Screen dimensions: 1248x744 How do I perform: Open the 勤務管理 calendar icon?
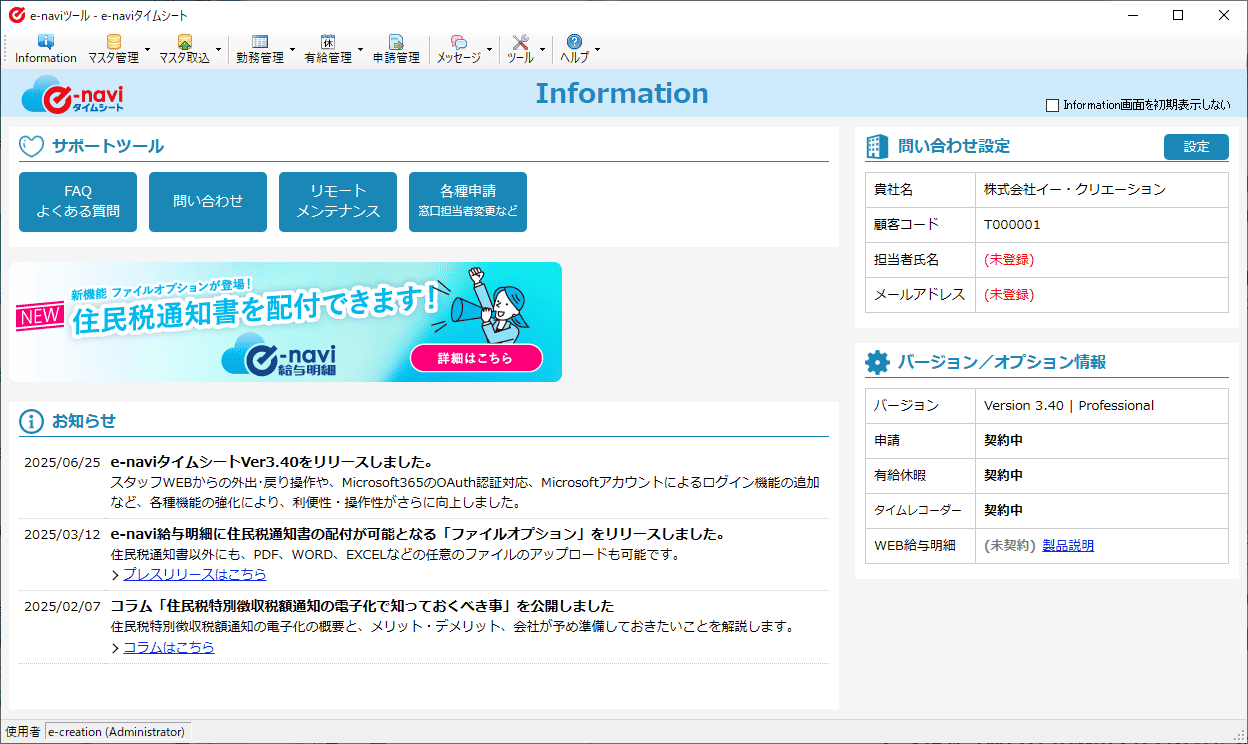click(260, 42)
